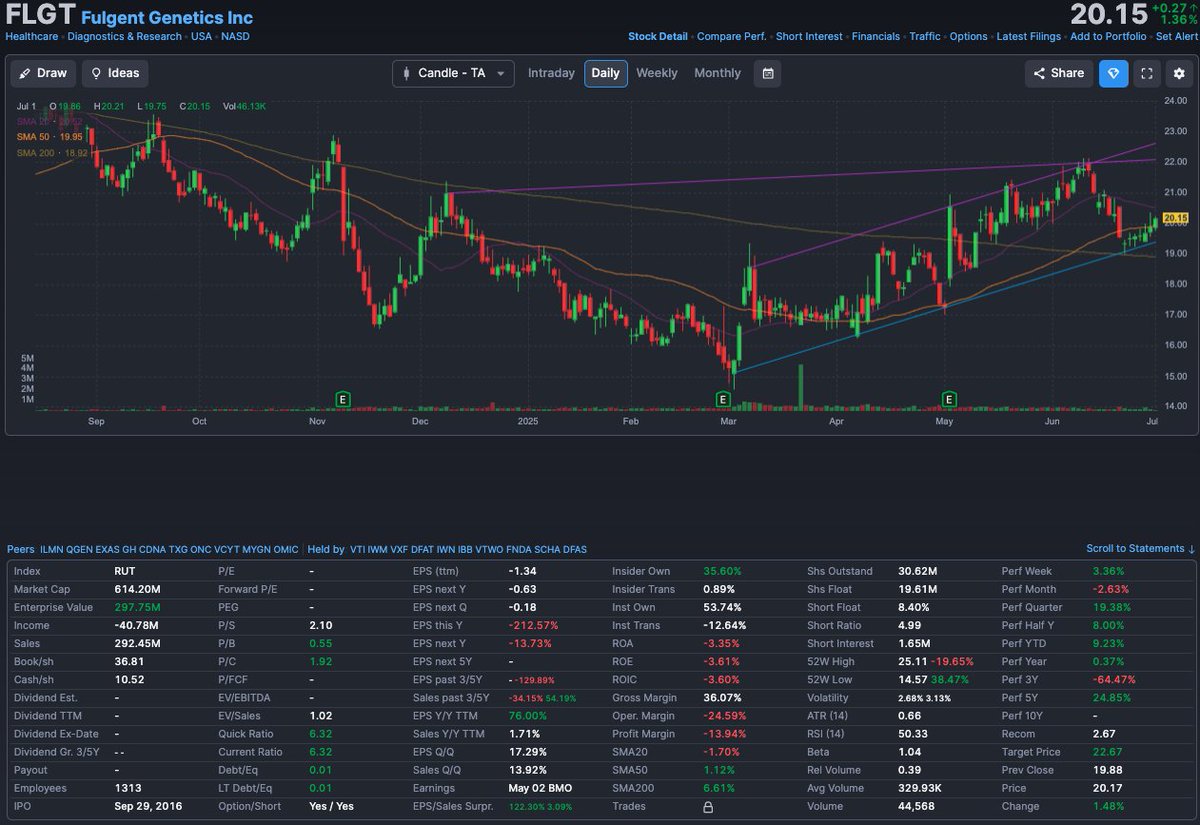Image resolution: width=1200 pixels, height=825 pixels.
Task: Click the RUT index value
Action: tap(125, 571)
